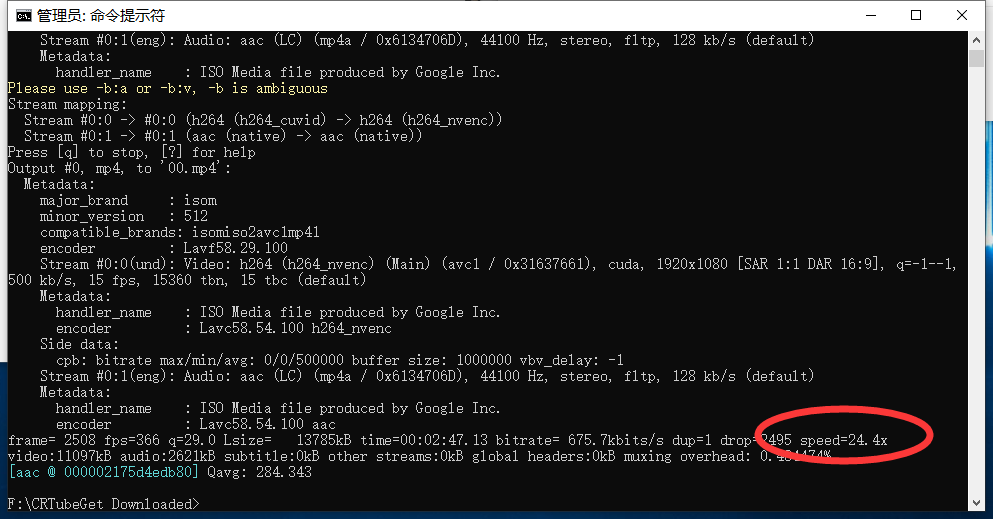
Task: Close the Command Prompt window
Action: [961, 16]
